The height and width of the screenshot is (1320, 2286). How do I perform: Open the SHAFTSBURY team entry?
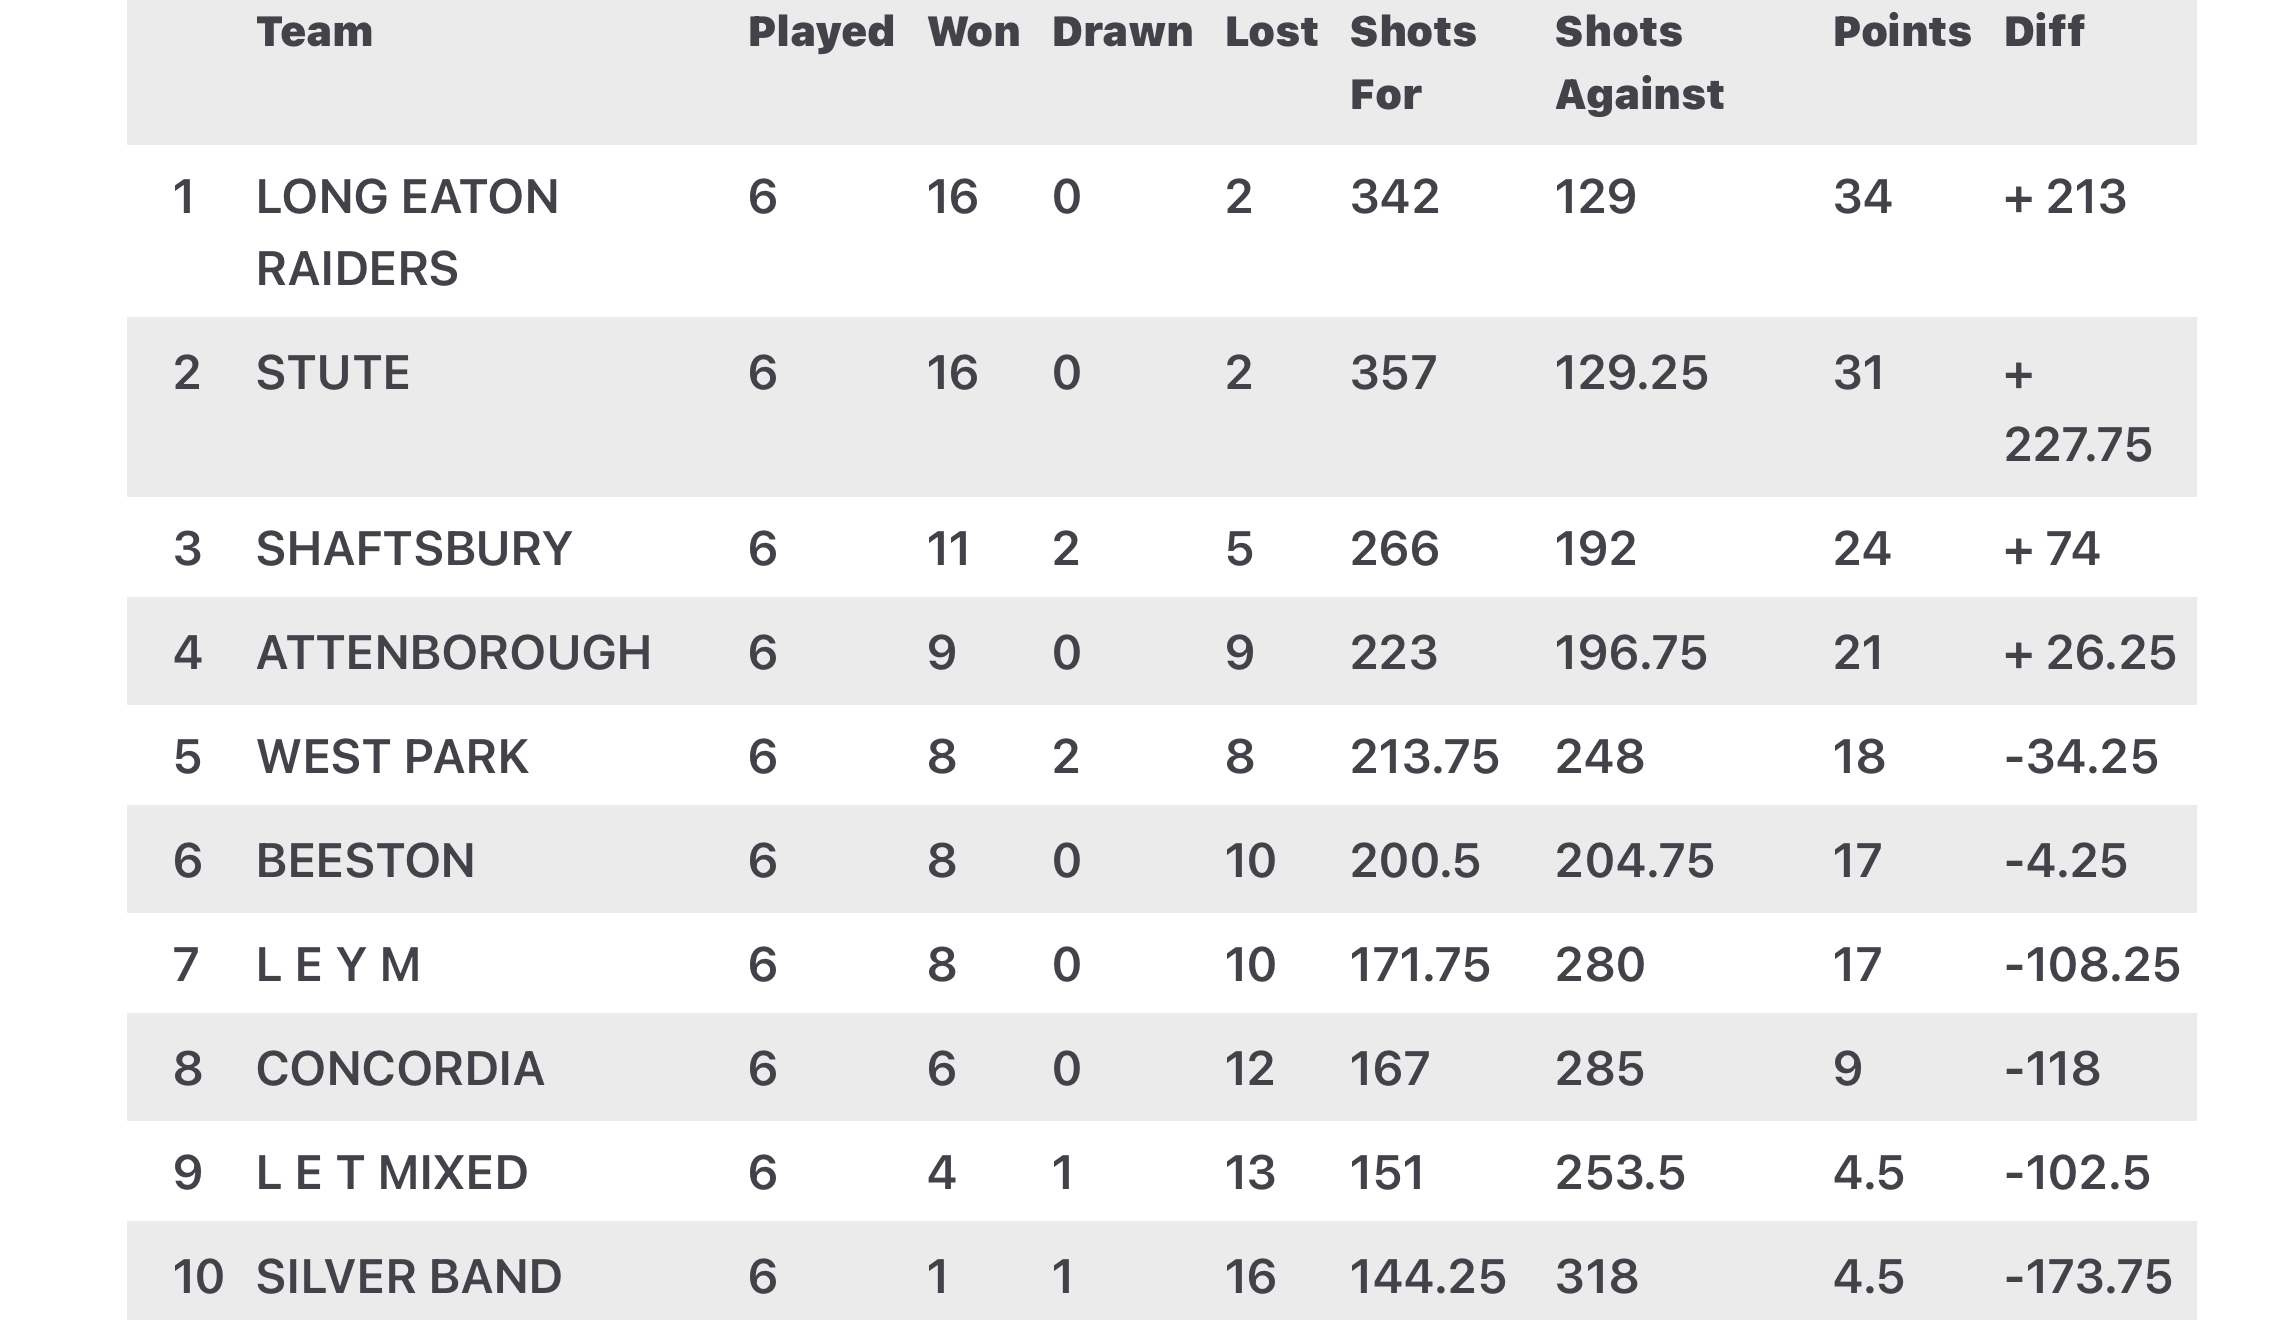[413, 549]
